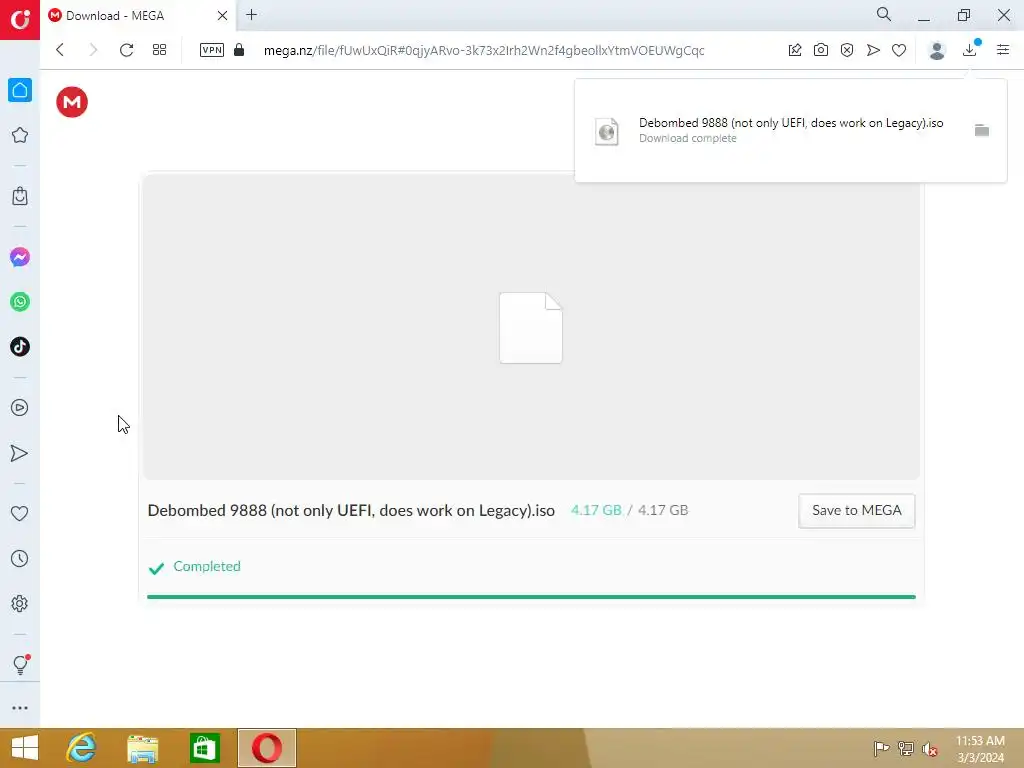The height and width of the screenshot is (768, 1024).
Task: Show downloaded file in folder icon
Action: tap(982, 131)
